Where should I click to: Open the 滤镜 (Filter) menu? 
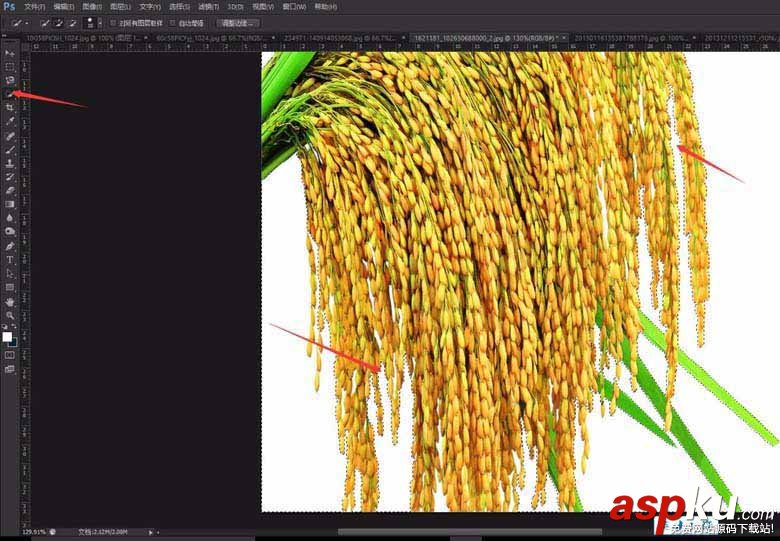pos(208,7)
